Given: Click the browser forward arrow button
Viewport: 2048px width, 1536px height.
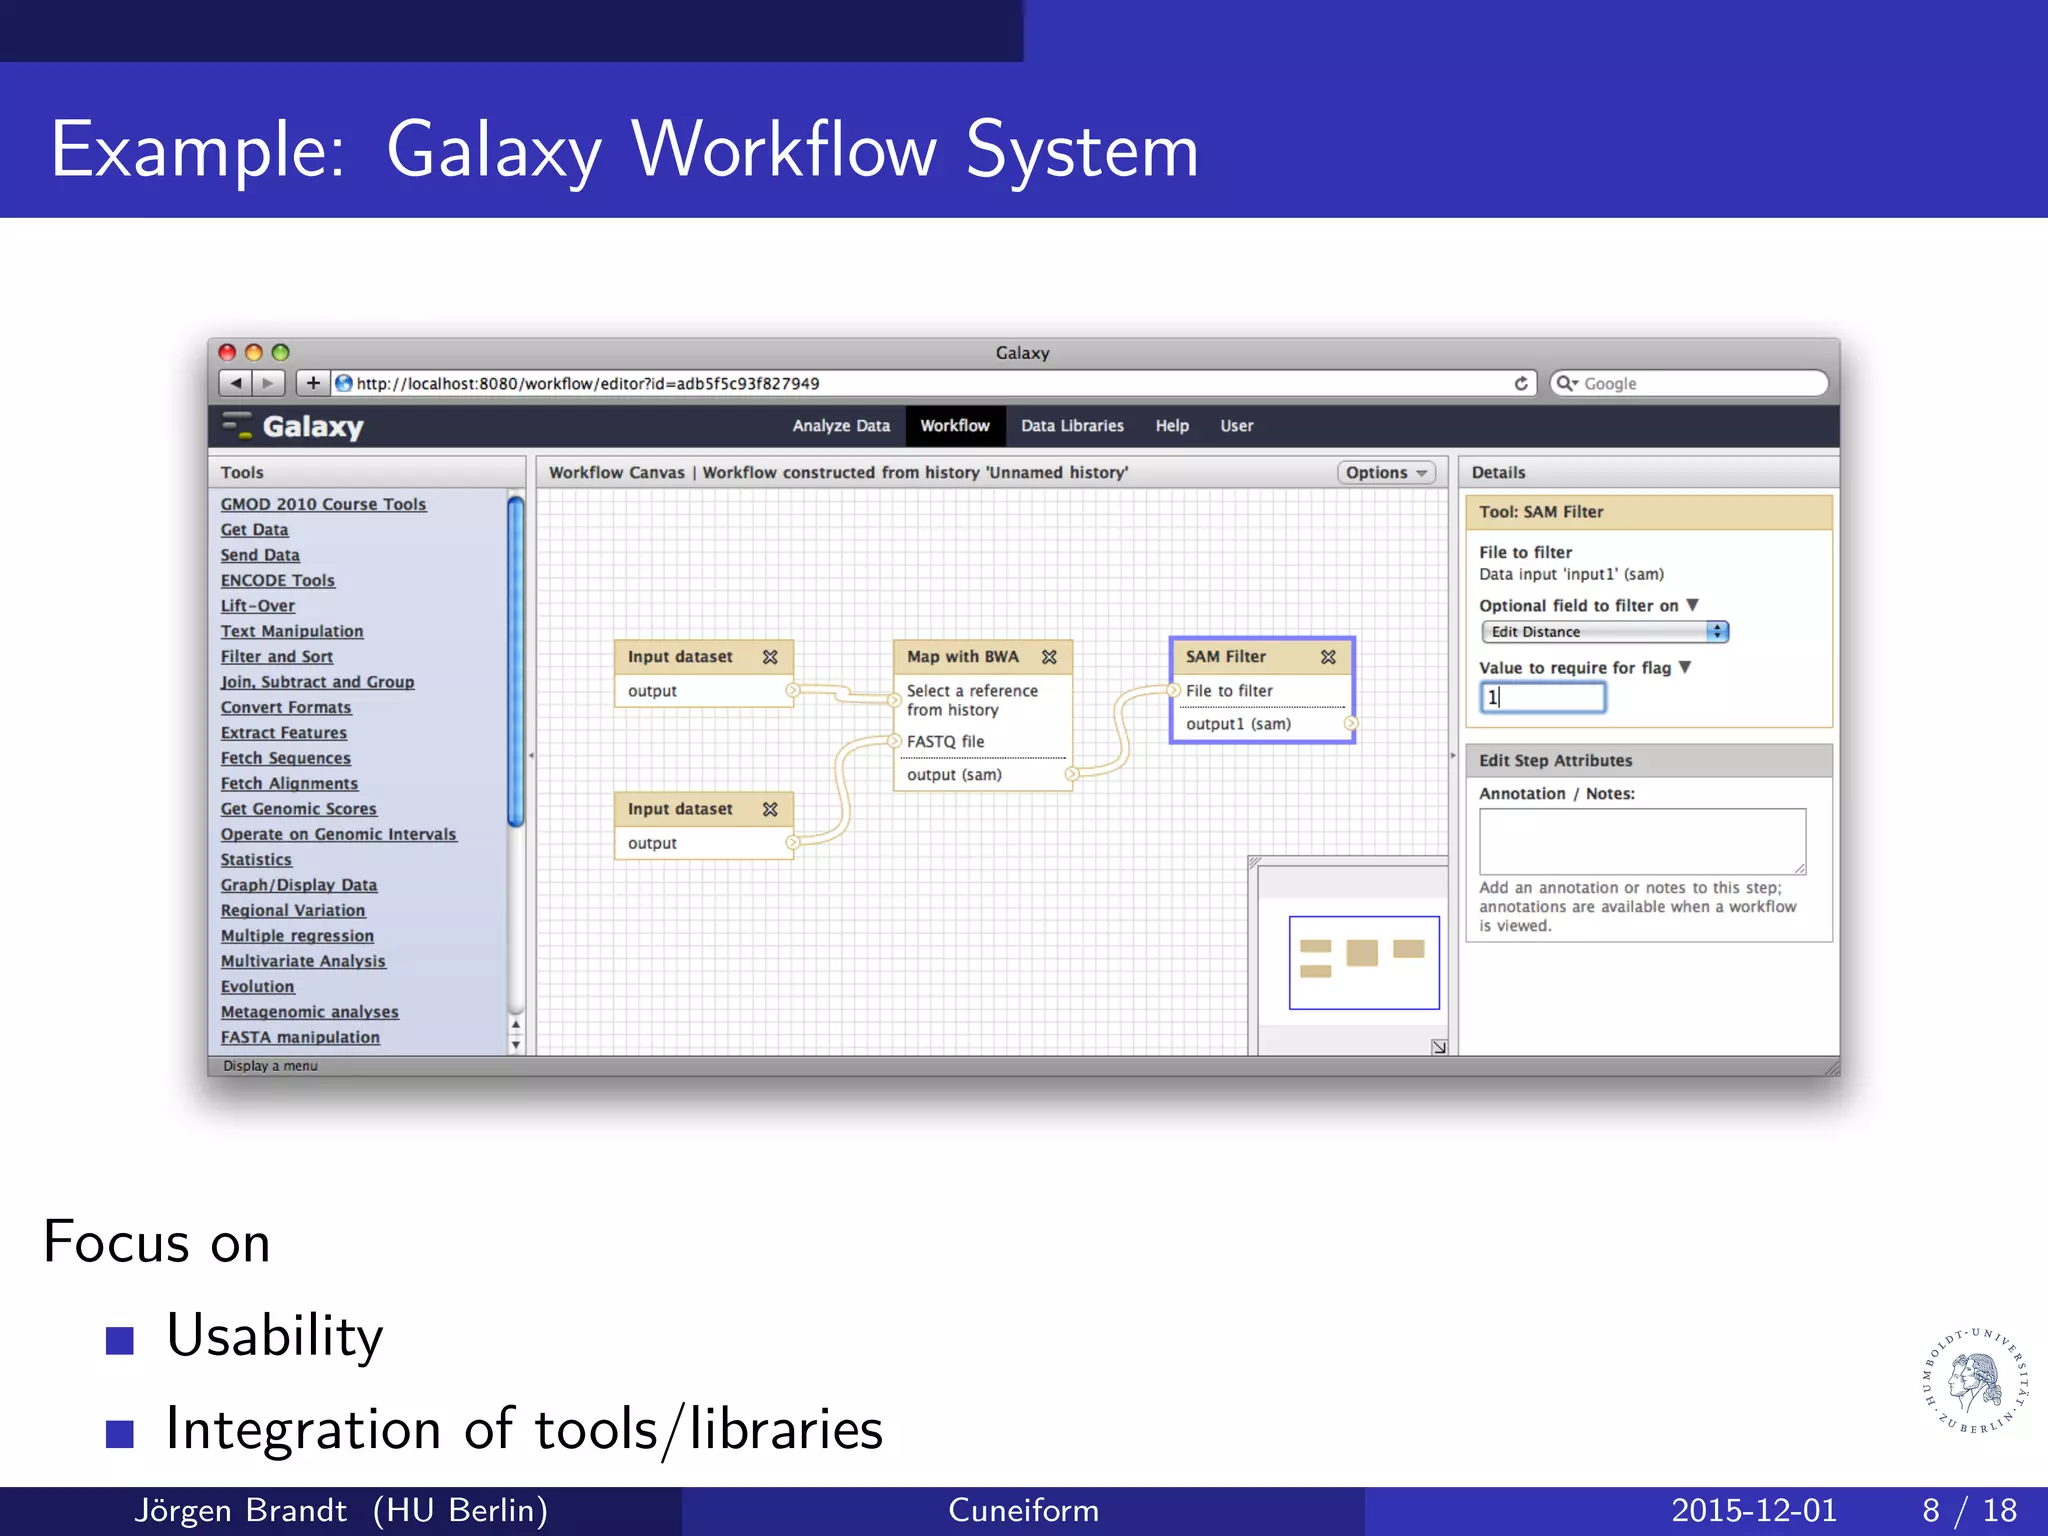Looking at the screenshot, I should point(268,383).
